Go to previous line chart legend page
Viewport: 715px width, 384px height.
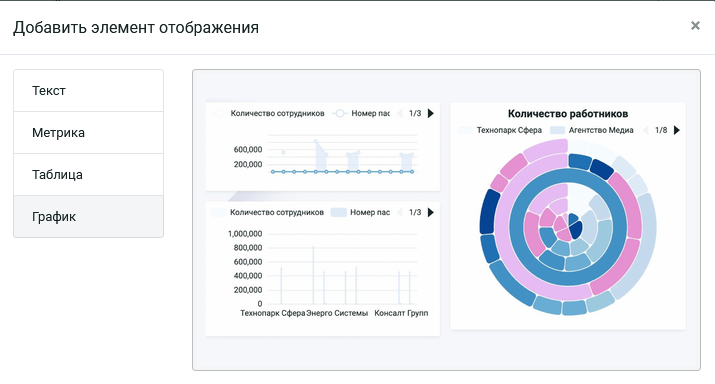pyautogui.click(x=400, y=114)
